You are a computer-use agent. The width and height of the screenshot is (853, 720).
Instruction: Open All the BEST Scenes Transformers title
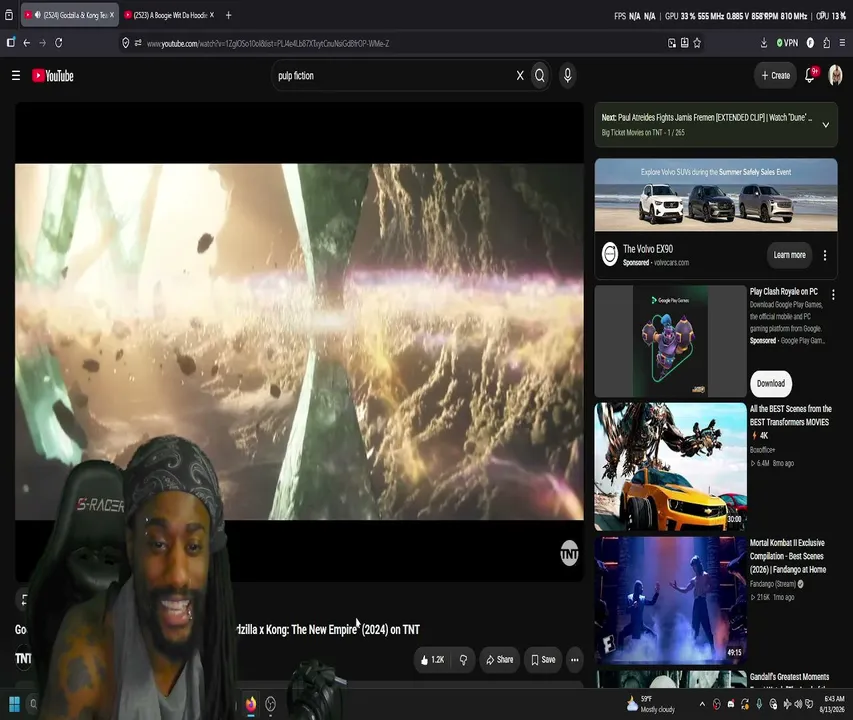coord(790,422)
